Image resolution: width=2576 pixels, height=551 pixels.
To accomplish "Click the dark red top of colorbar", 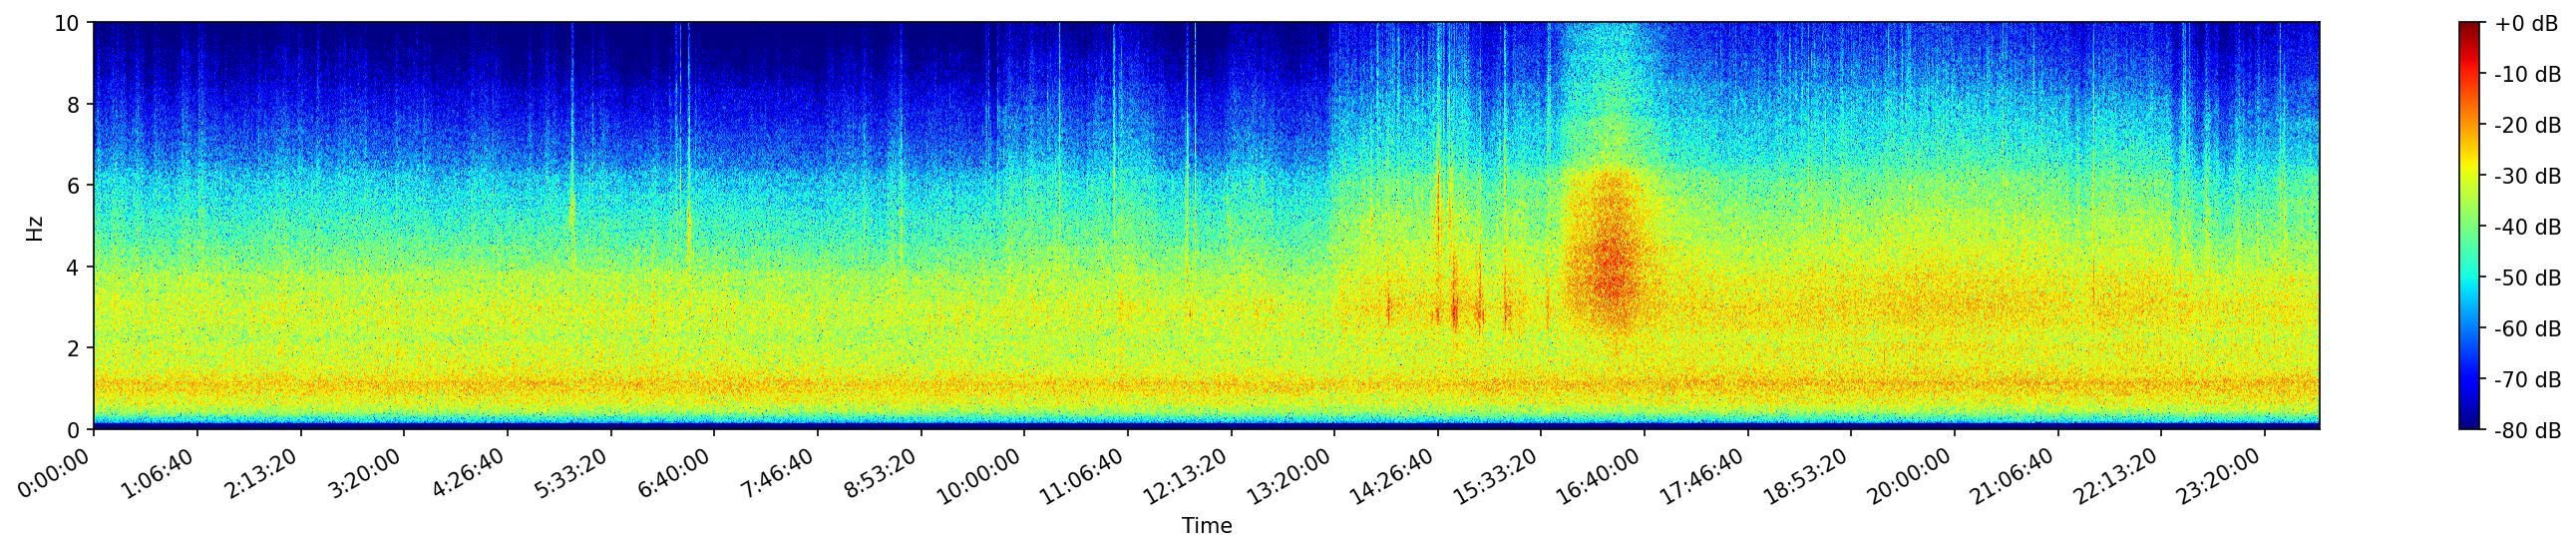I will click(x=2470, y=28).
